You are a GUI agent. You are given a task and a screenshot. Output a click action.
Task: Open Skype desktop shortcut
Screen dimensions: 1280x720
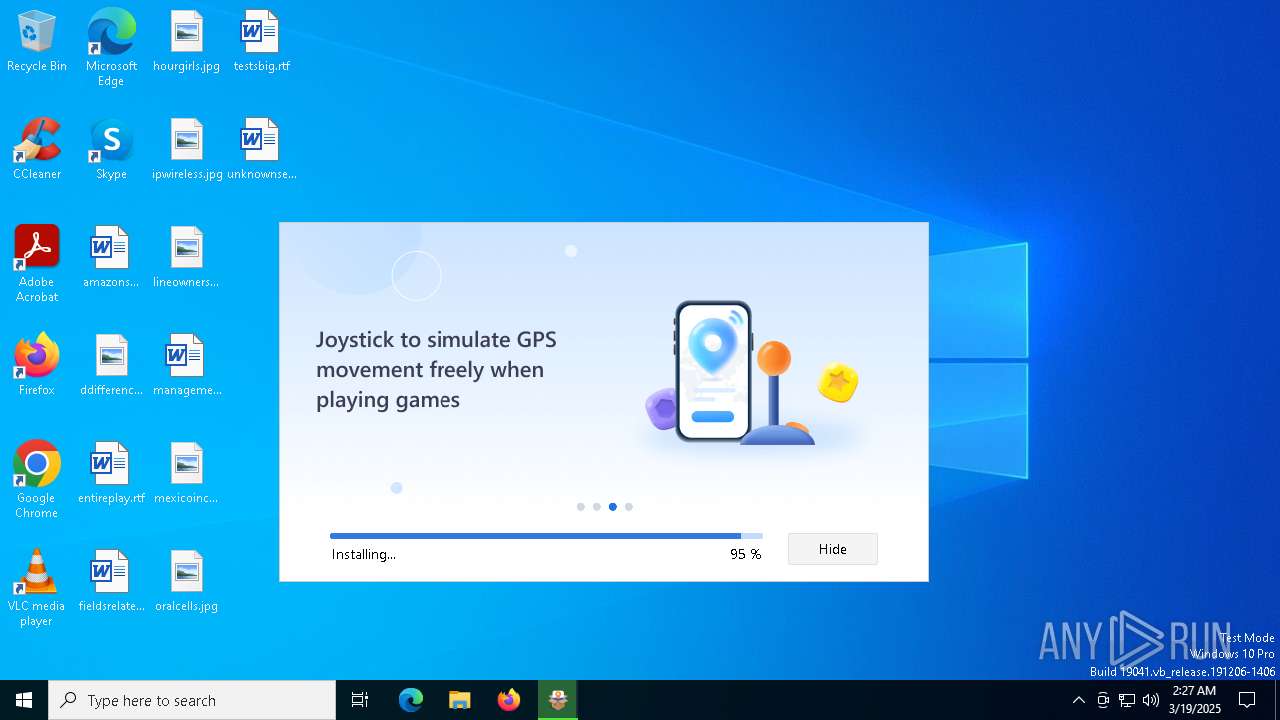pos(111,150)
